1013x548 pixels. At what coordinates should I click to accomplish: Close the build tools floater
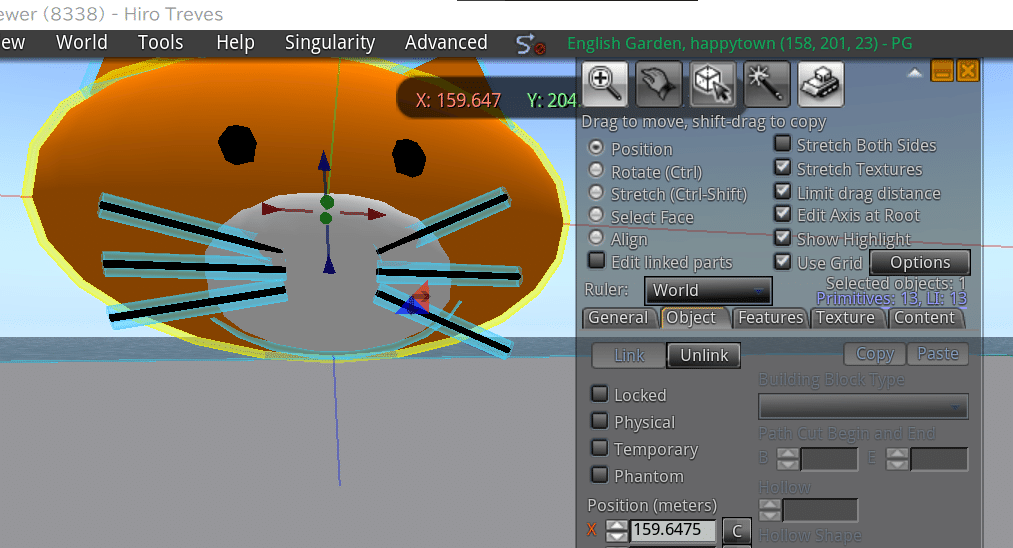[967, 70]
